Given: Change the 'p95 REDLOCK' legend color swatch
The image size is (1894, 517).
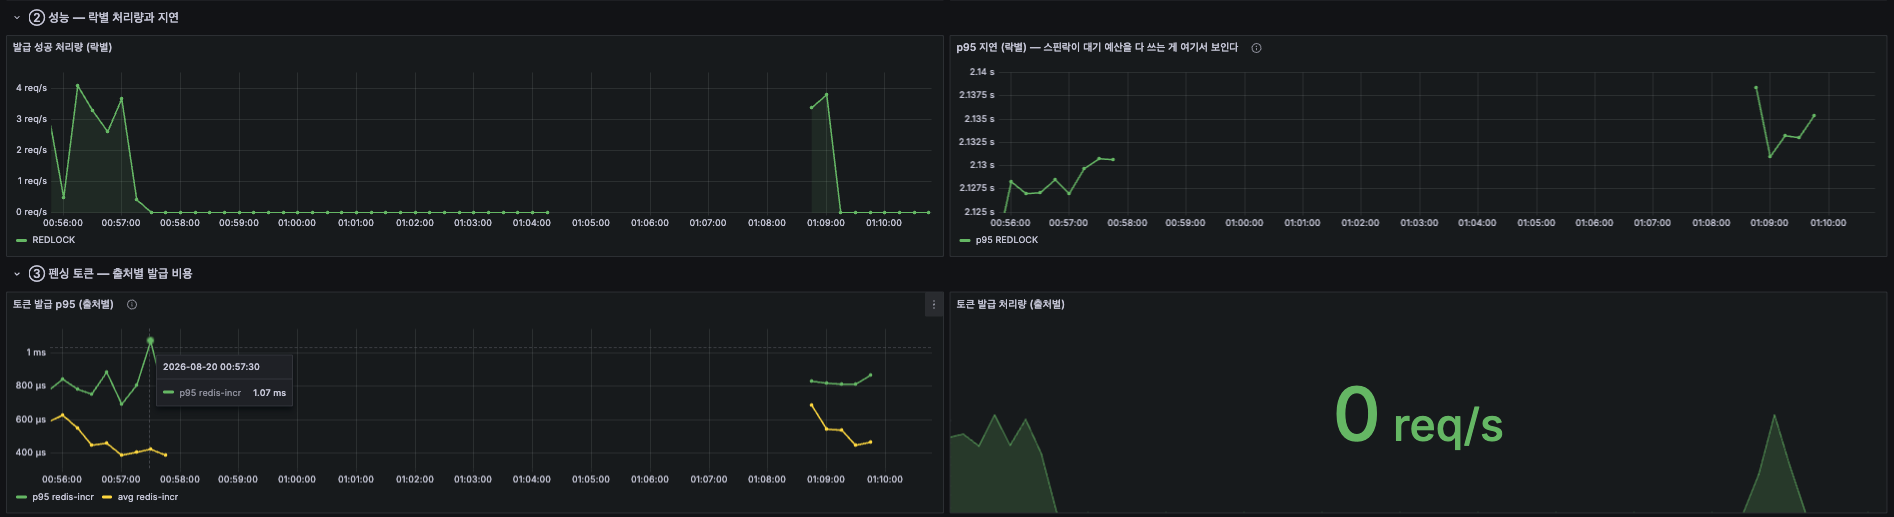Looking at the screenshot, I should coord(965,240).
